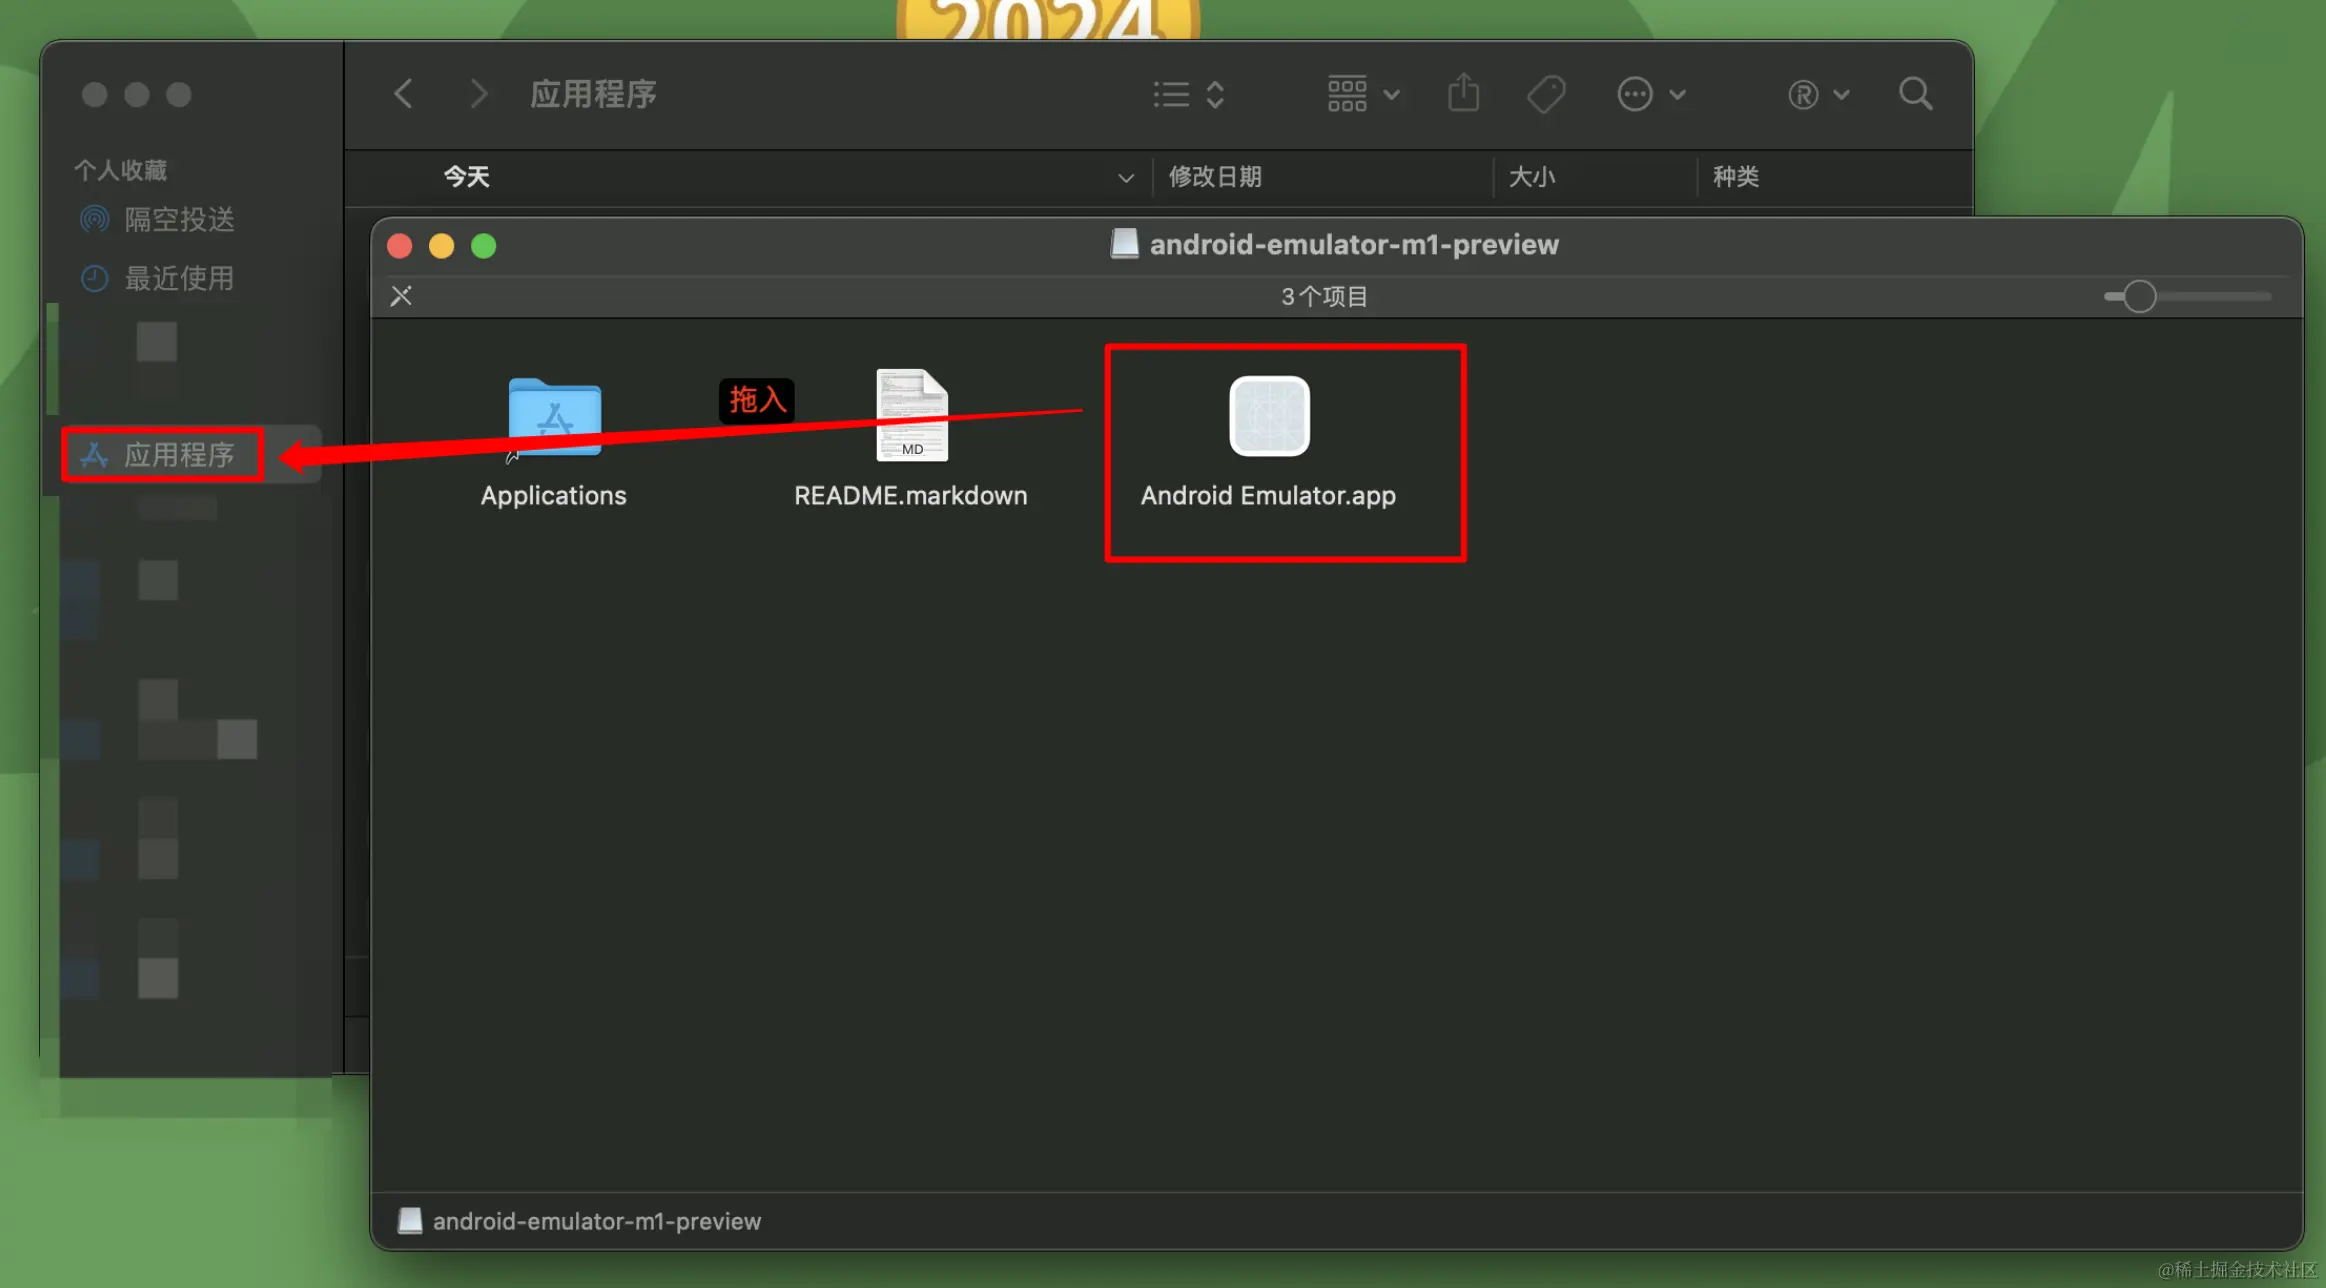Select the README.markdown file
Screen dimensions: 2326x1288
(911, 416)
